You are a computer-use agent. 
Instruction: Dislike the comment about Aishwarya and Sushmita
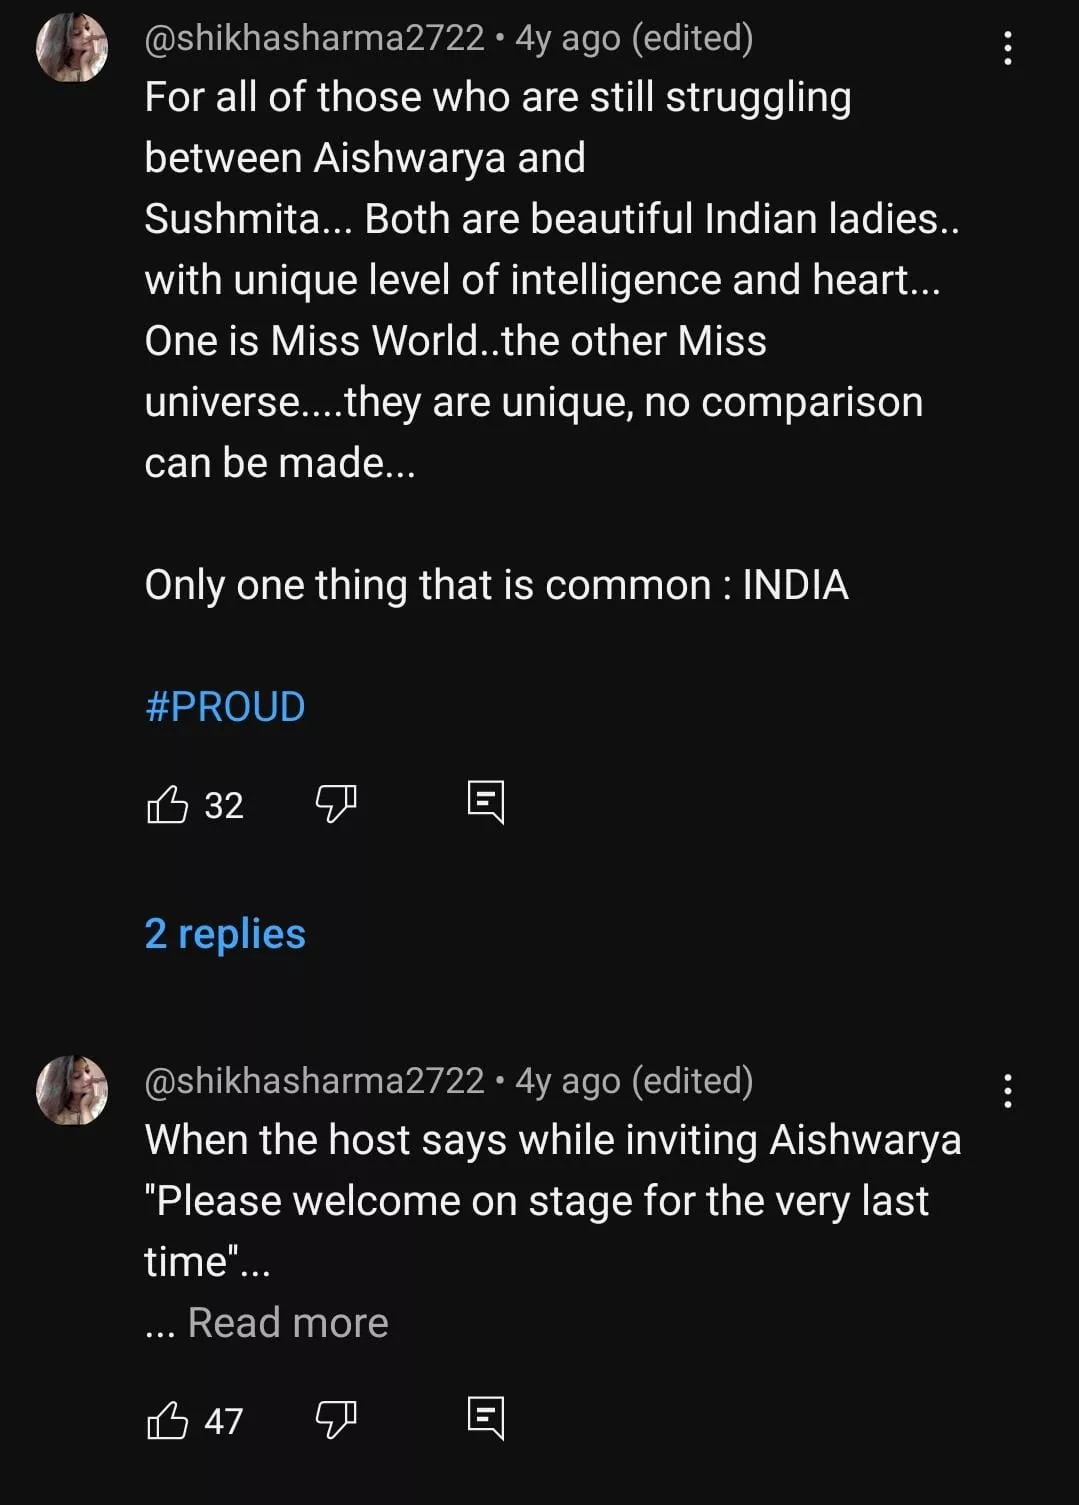[x=336, y=803]
